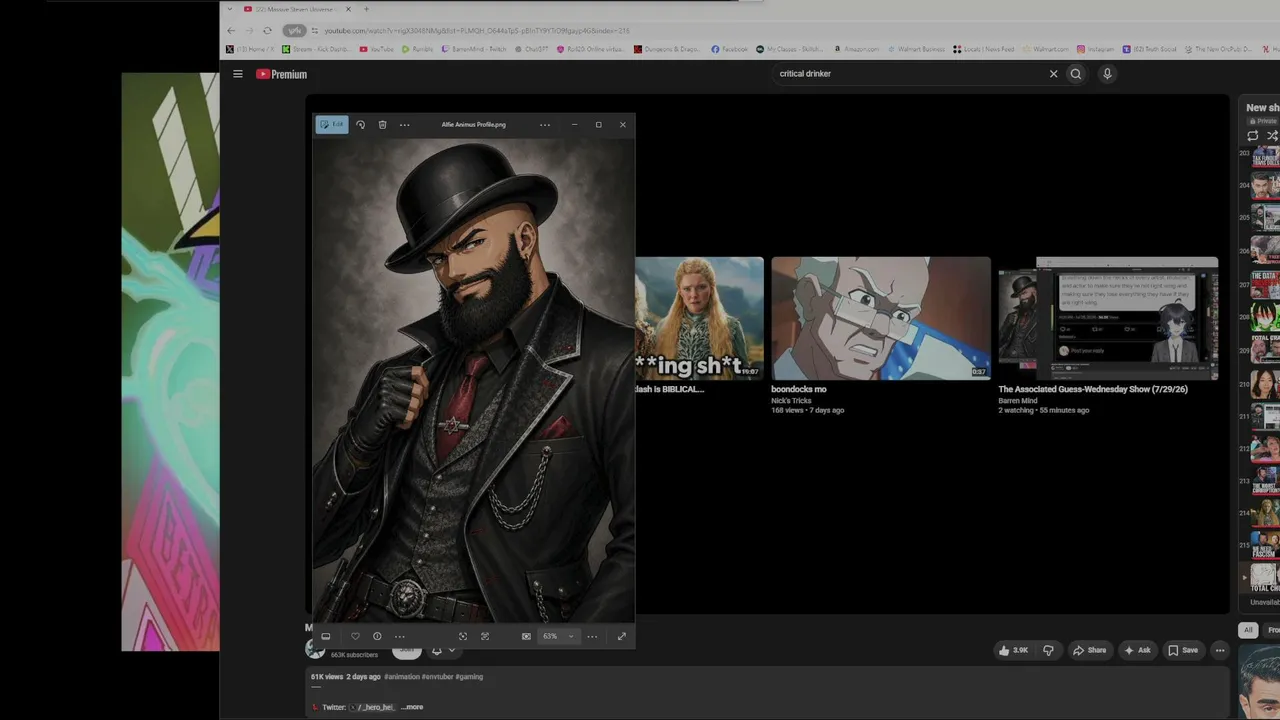The image size is (1280, 720).
Task: Click the browser address bar URL
Action: click(x=477, y=31)
